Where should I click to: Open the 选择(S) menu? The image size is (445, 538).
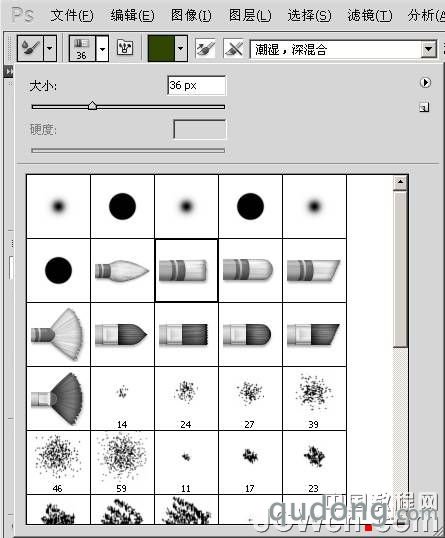pos(309,15)
